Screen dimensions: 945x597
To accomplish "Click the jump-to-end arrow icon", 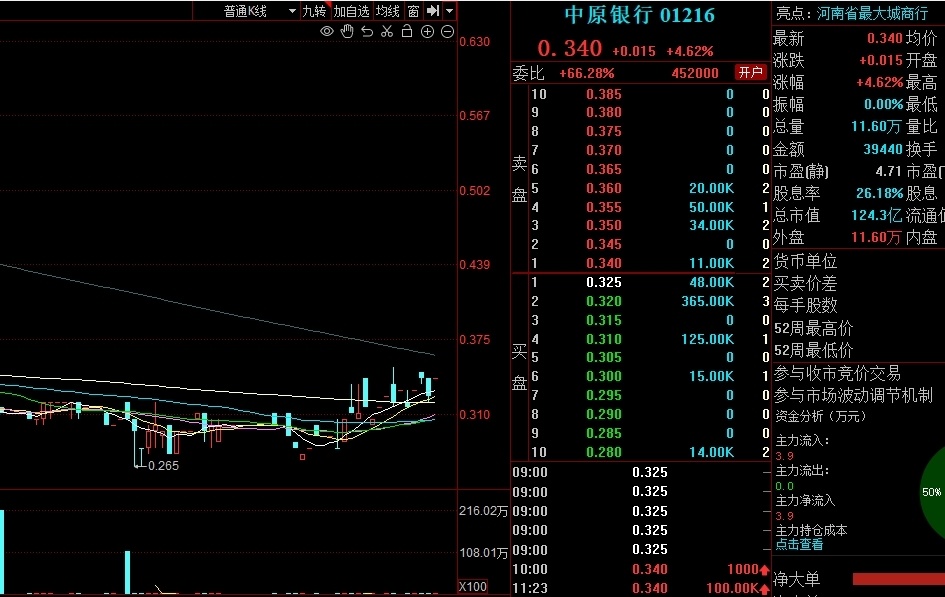I will pos(433,11).
